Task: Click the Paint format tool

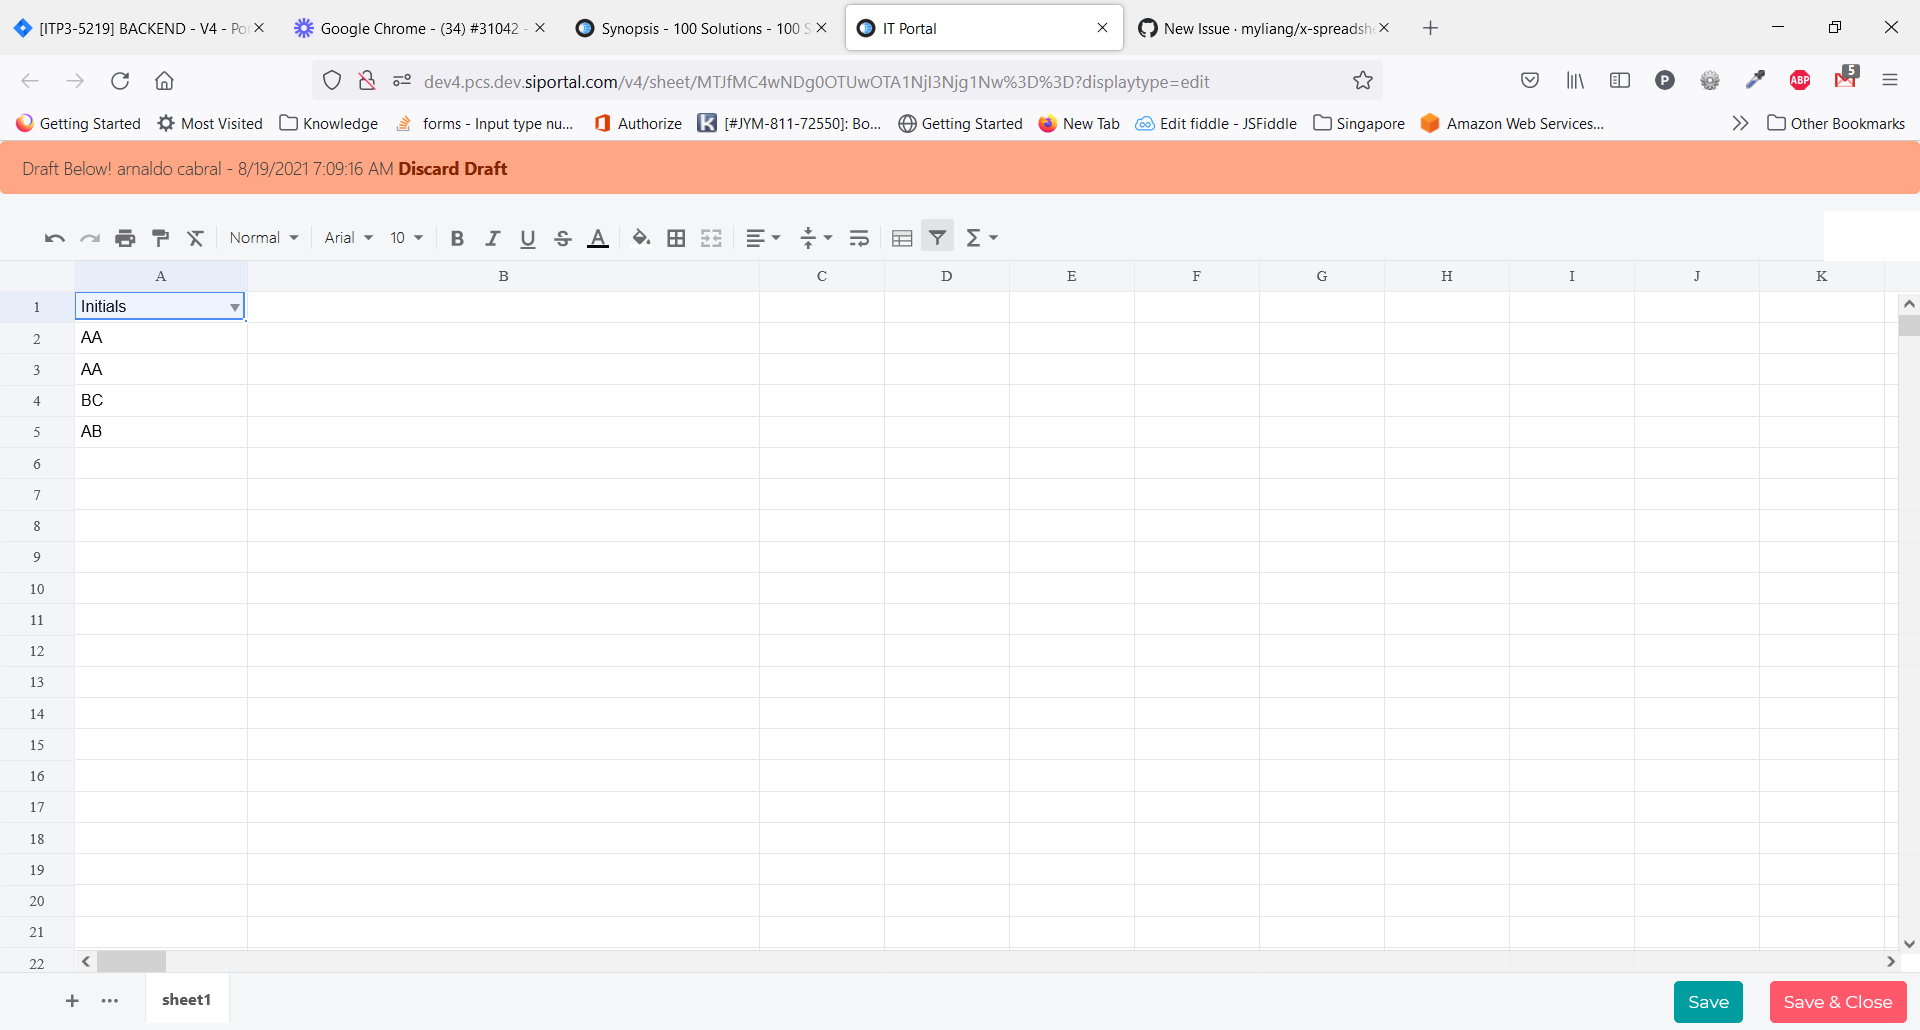Action: (x=160, y=237)
